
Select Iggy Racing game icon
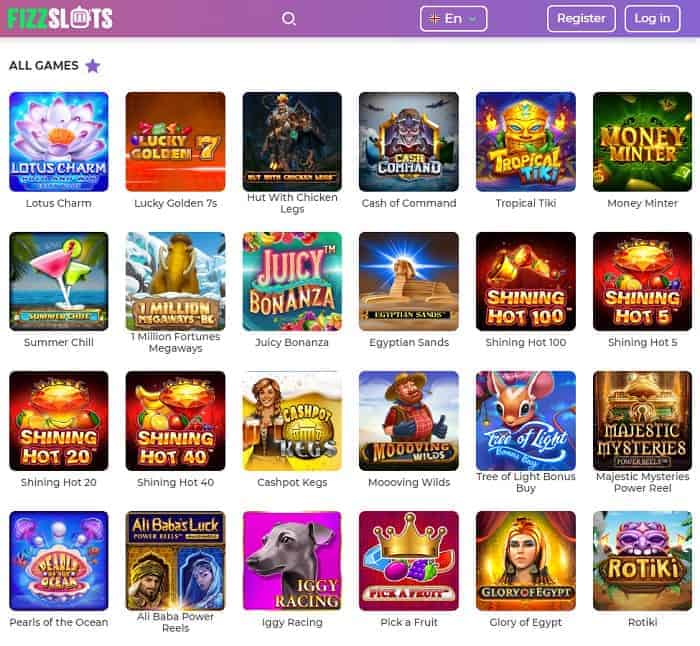[292, 561]
